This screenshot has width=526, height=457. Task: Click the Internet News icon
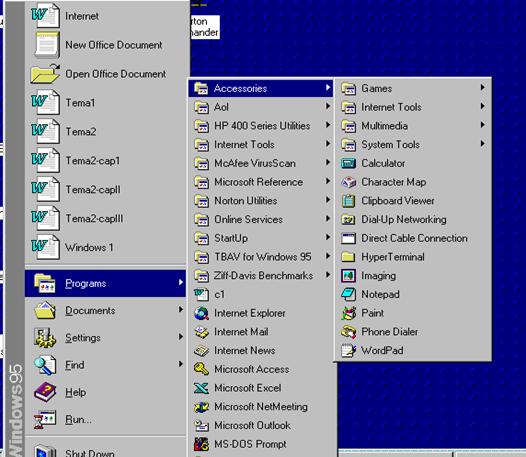coord(201,351)
